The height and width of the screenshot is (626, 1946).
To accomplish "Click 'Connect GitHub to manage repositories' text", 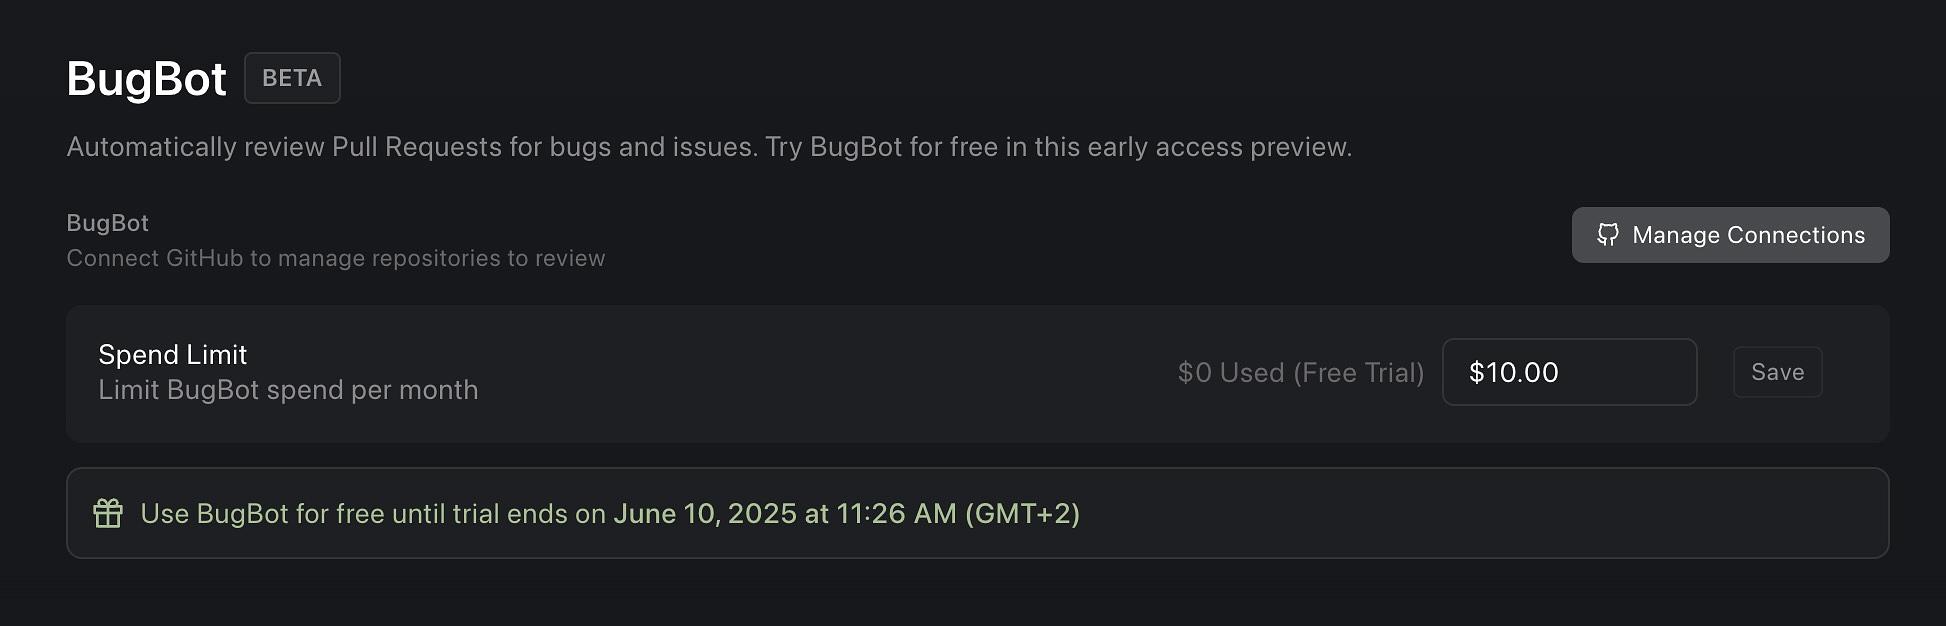I will 335,258.
